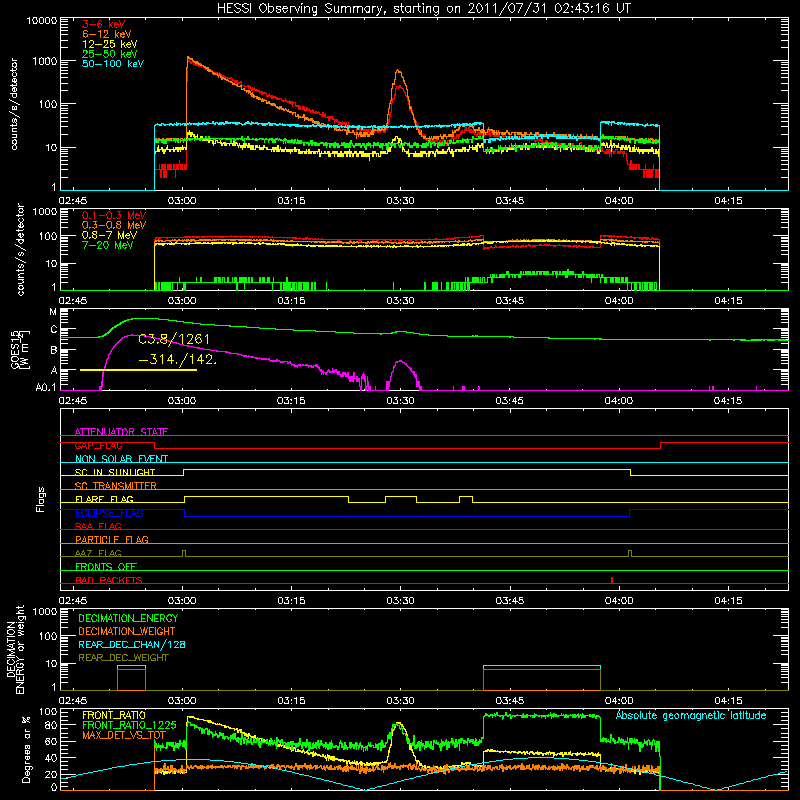The width and height of the screenshot is (800, 800).
Task: Click the red BAD_PACKETS tick mark near 04:00
Action: click(612, 580)
